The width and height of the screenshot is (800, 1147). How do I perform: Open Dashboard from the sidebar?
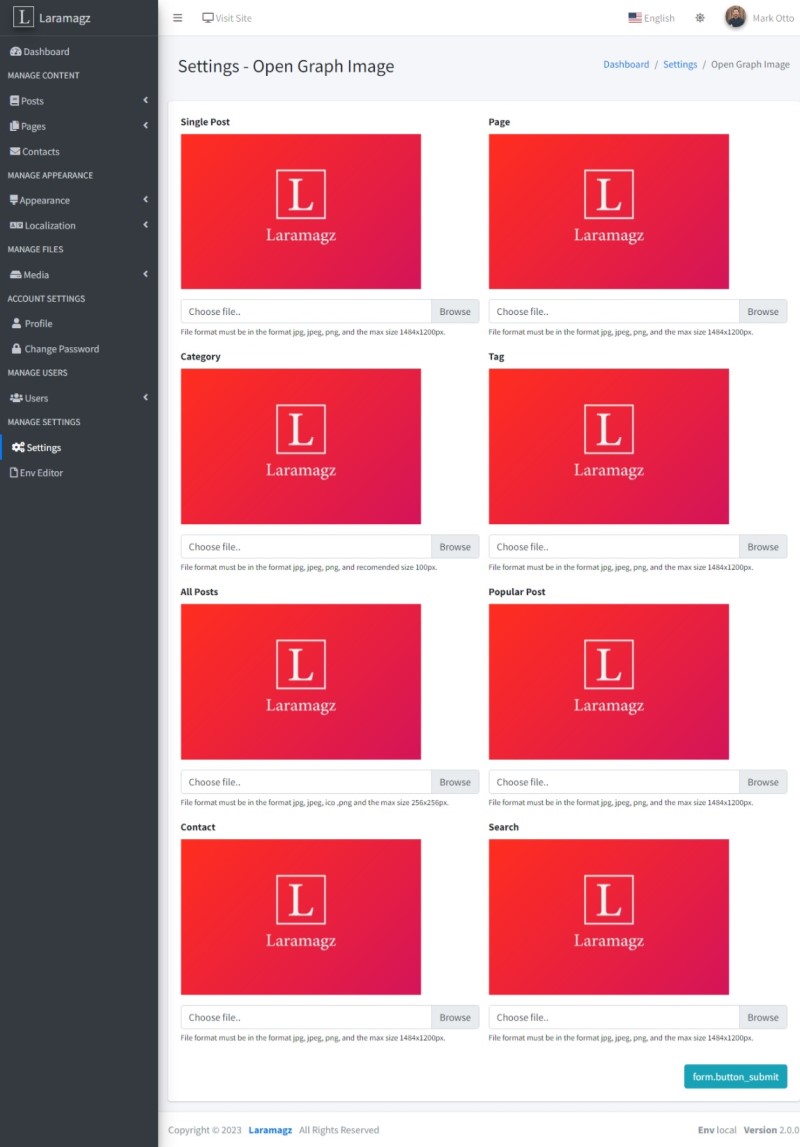pos(46,51)
